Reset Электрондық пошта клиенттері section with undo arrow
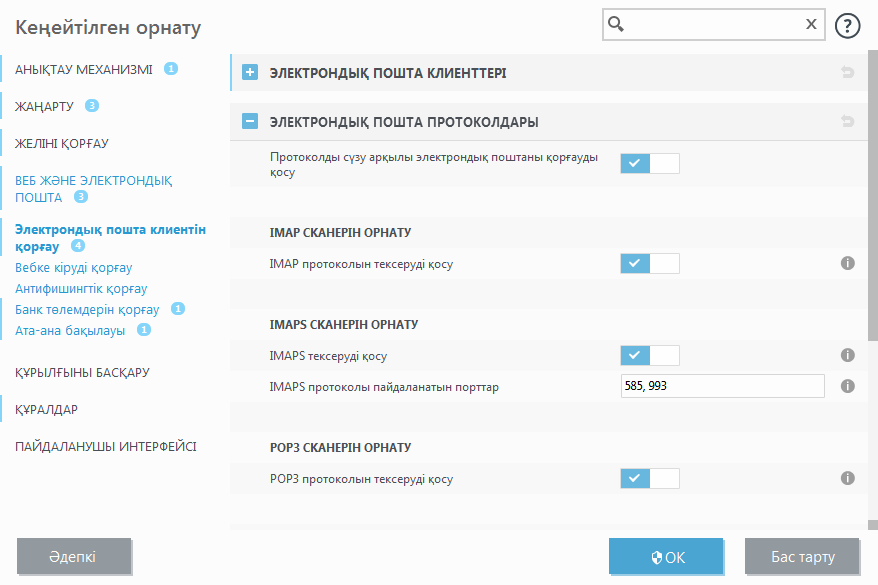The height and width of the screenshot is (585, 878). click(848, 72)
